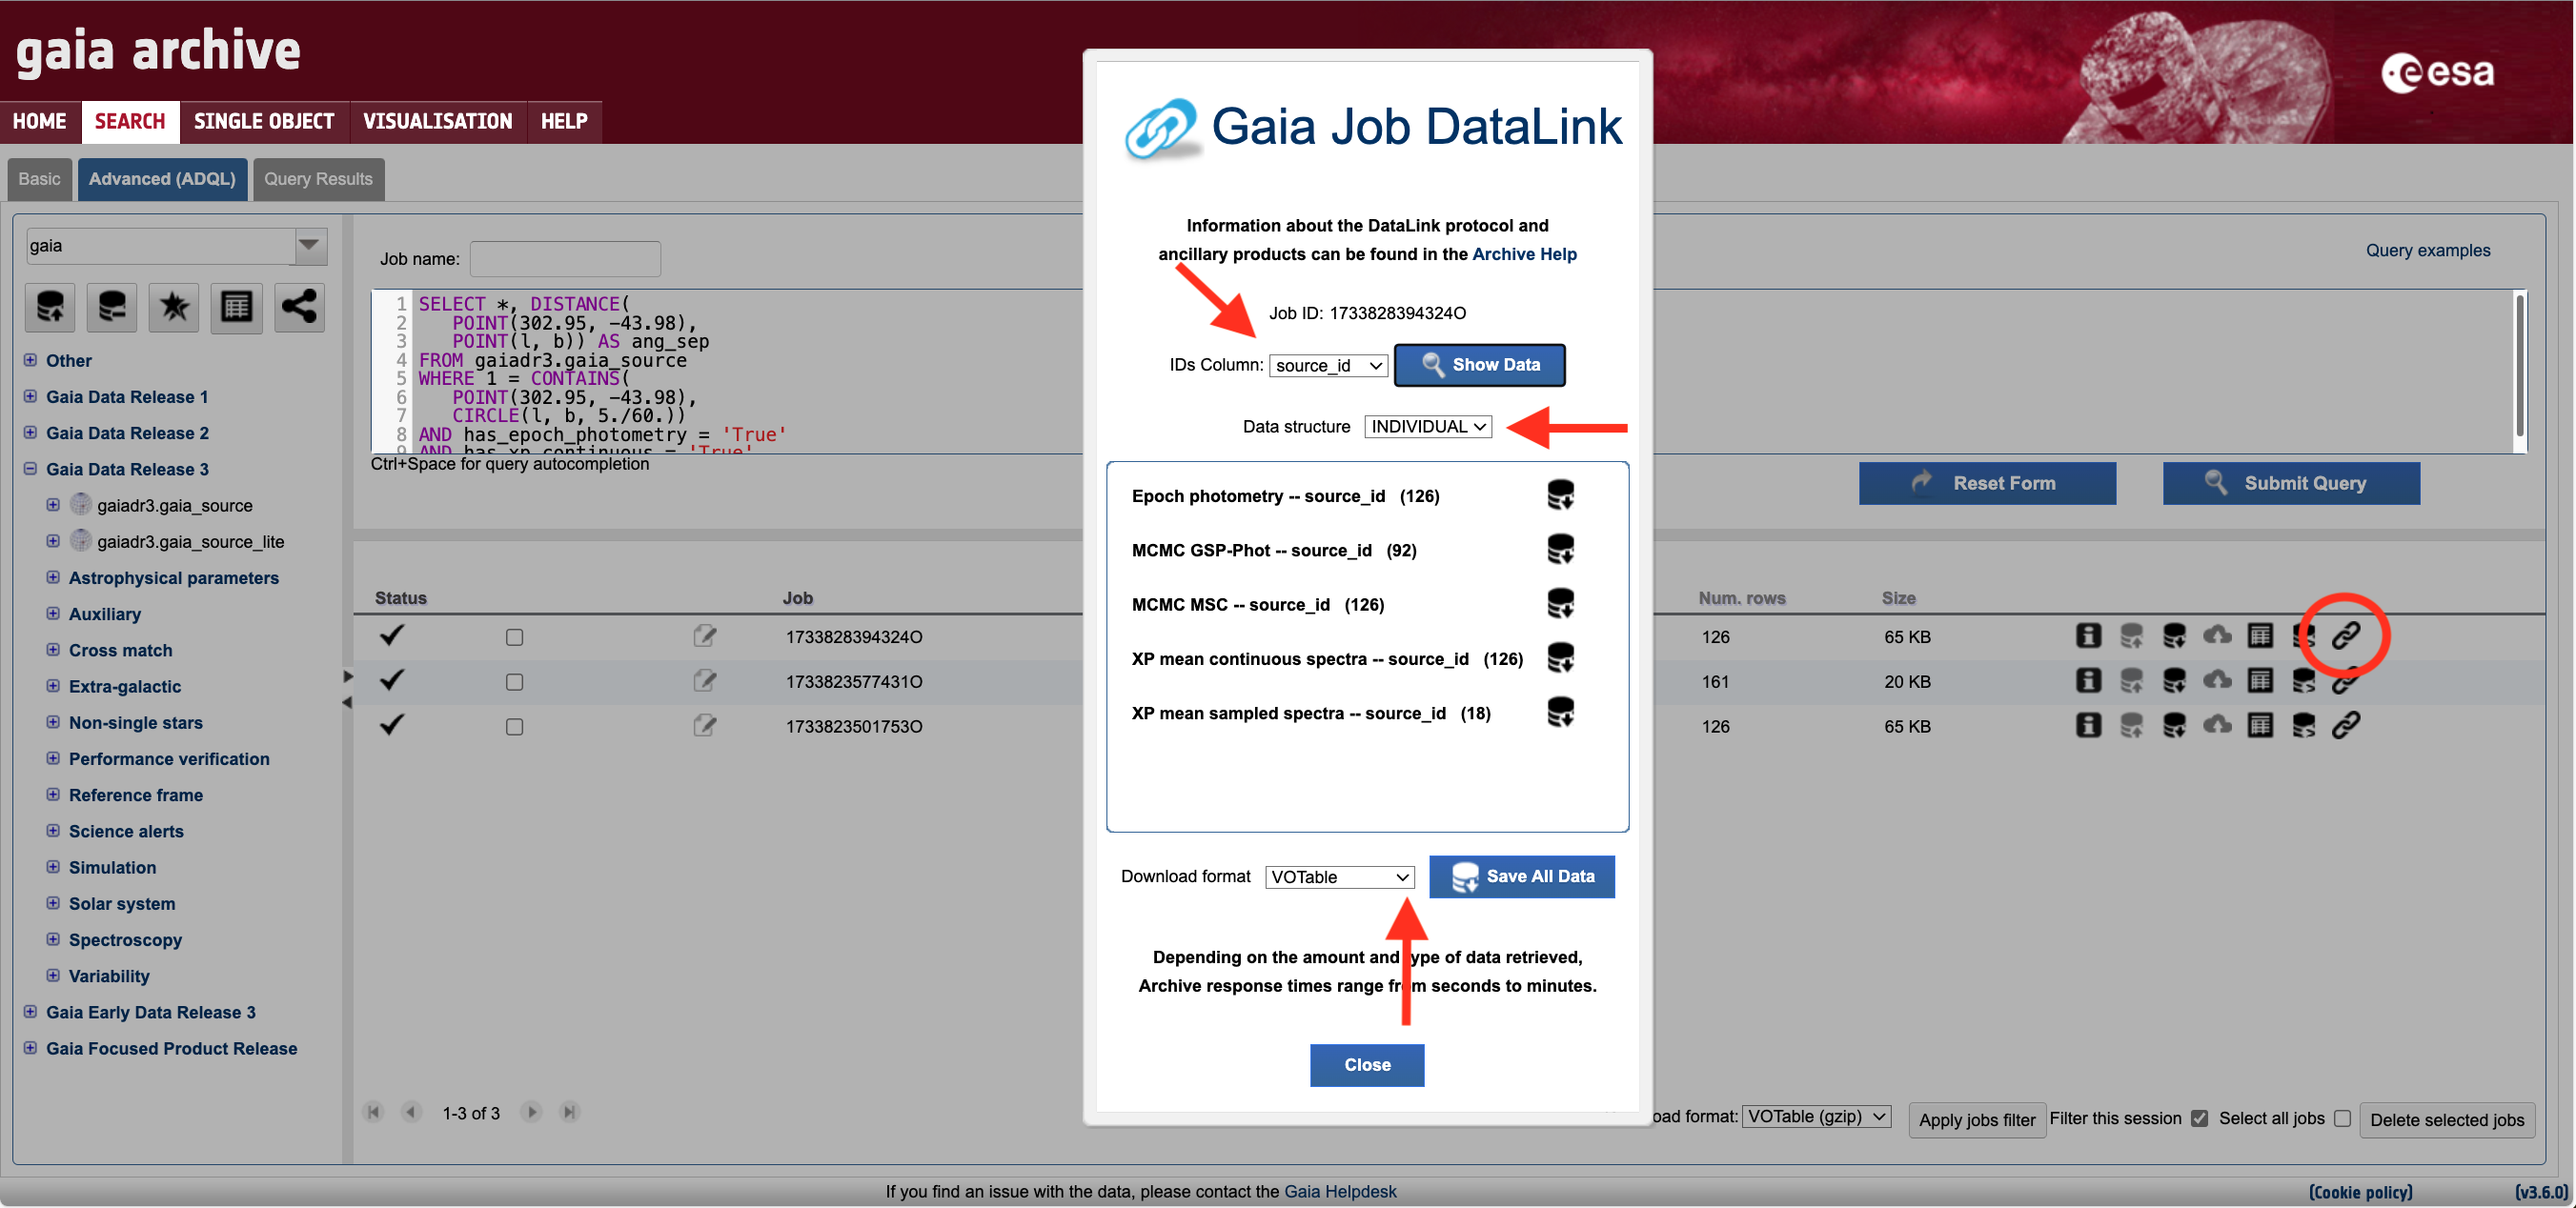Tick checkbox for job 1733823577431O
Image resolution: width=2576 pixels, height=1208 pixels.
[x=514, y=682]
